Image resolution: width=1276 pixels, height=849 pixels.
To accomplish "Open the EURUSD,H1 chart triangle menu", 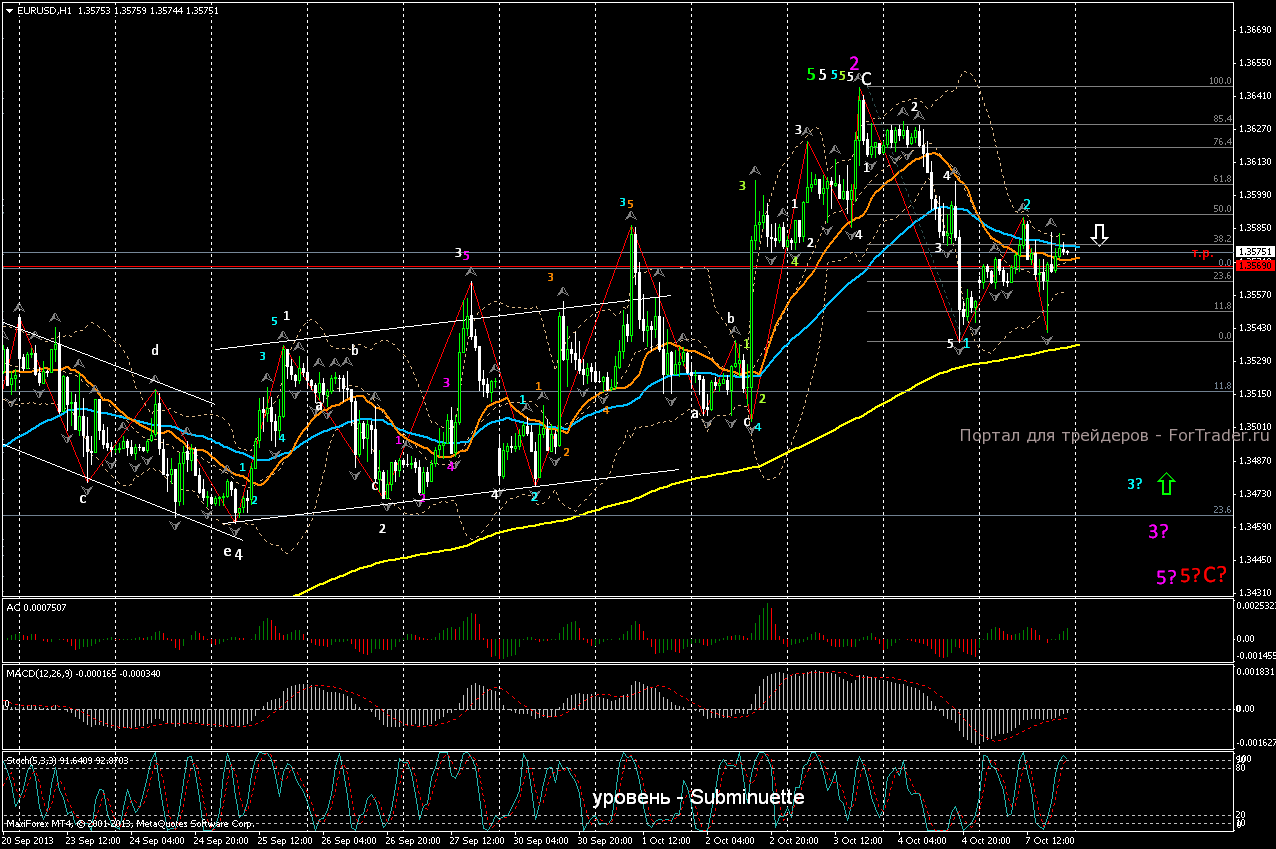I will [x=9, y=10].
